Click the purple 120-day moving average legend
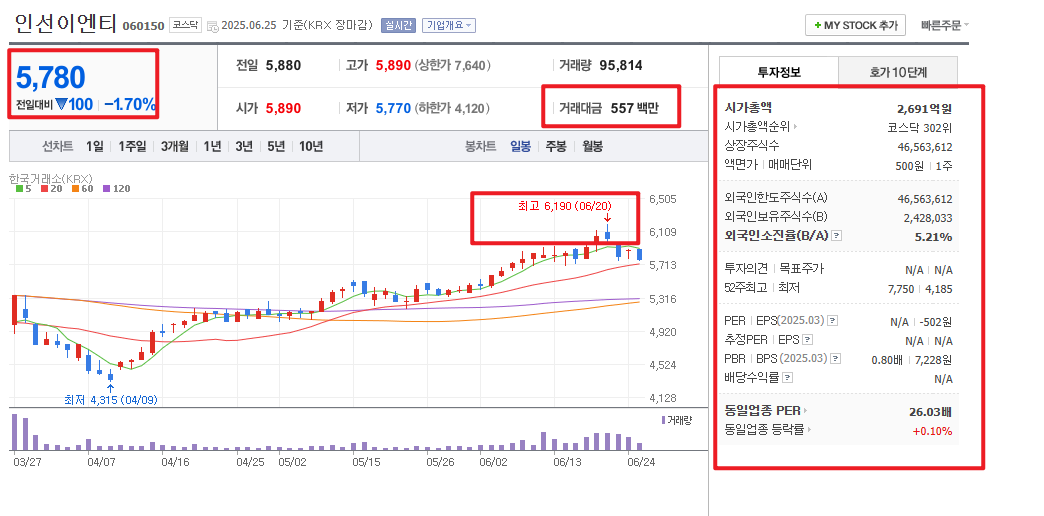Image resolution: width=1044 pixels, height=516 pixels. (116, 189)
